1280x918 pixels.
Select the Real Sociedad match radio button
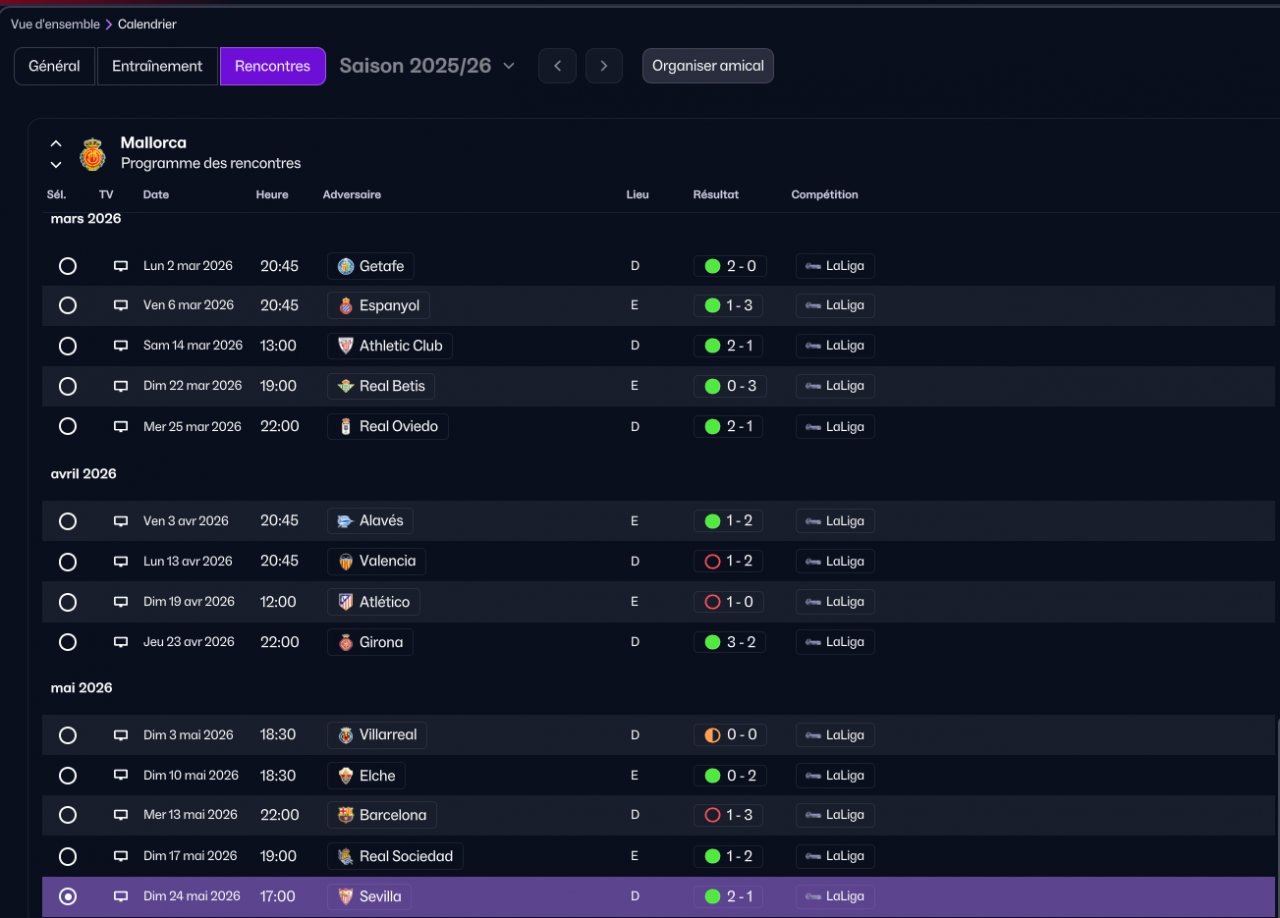click(x=67, y=856)
